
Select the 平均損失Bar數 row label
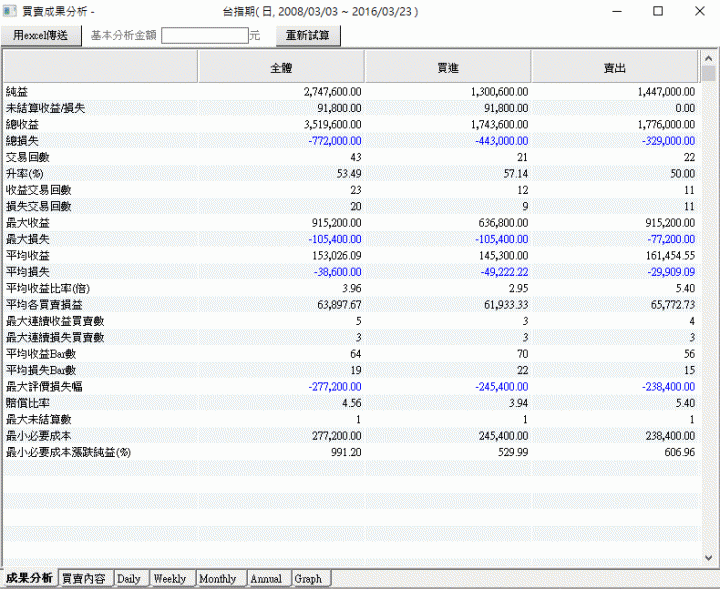pyautogui.click(x=41, y=370)
